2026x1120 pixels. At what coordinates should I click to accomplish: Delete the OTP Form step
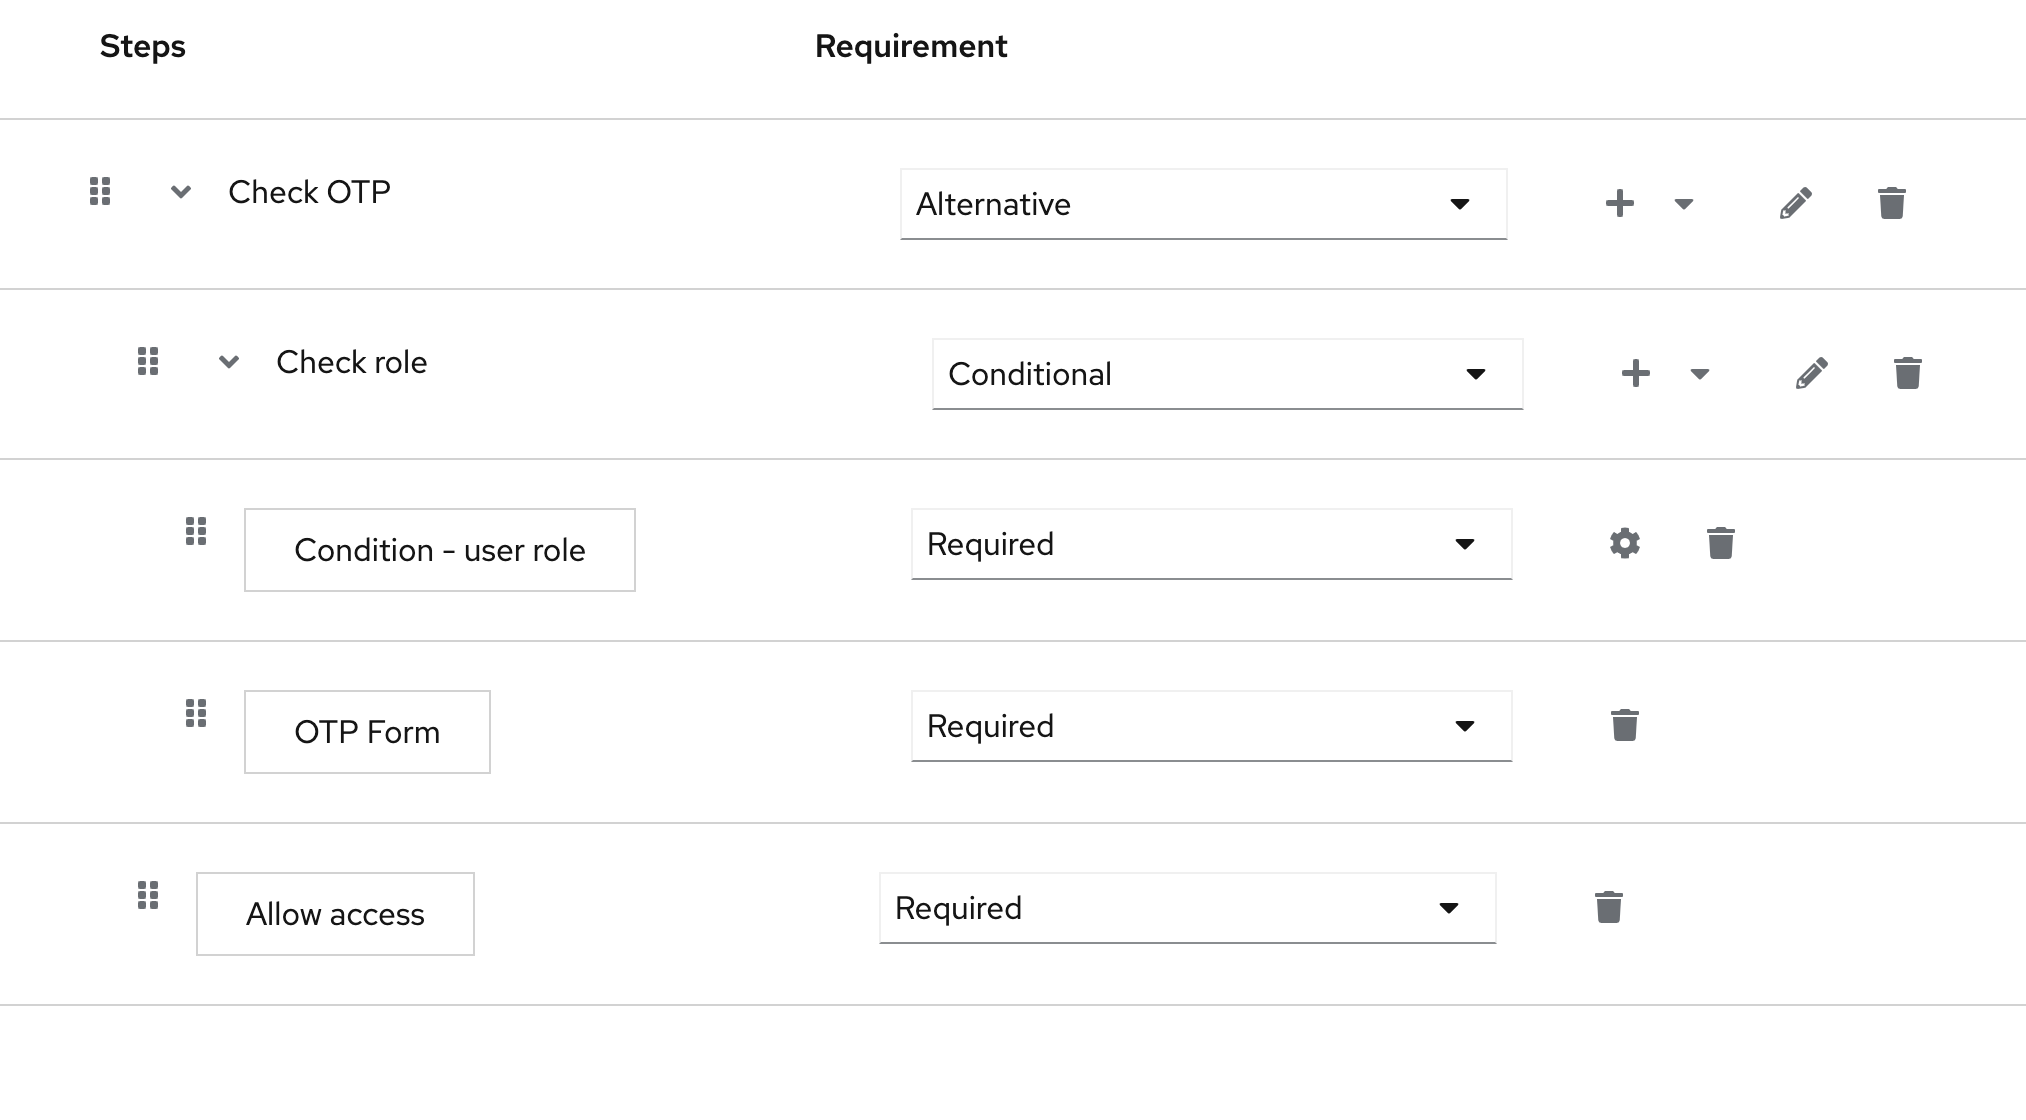coord(1624,725)
